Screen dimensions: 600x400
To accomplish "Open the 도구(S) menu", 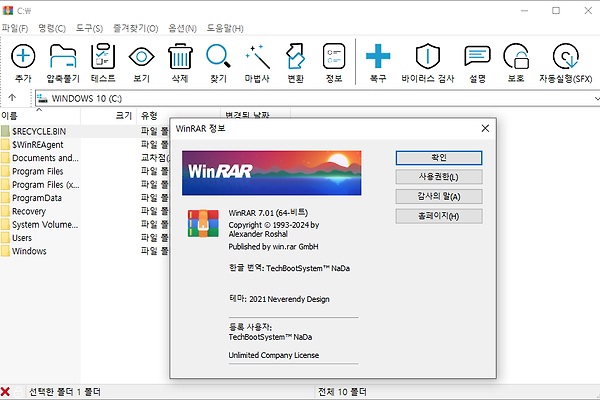I will coord(89,28).
